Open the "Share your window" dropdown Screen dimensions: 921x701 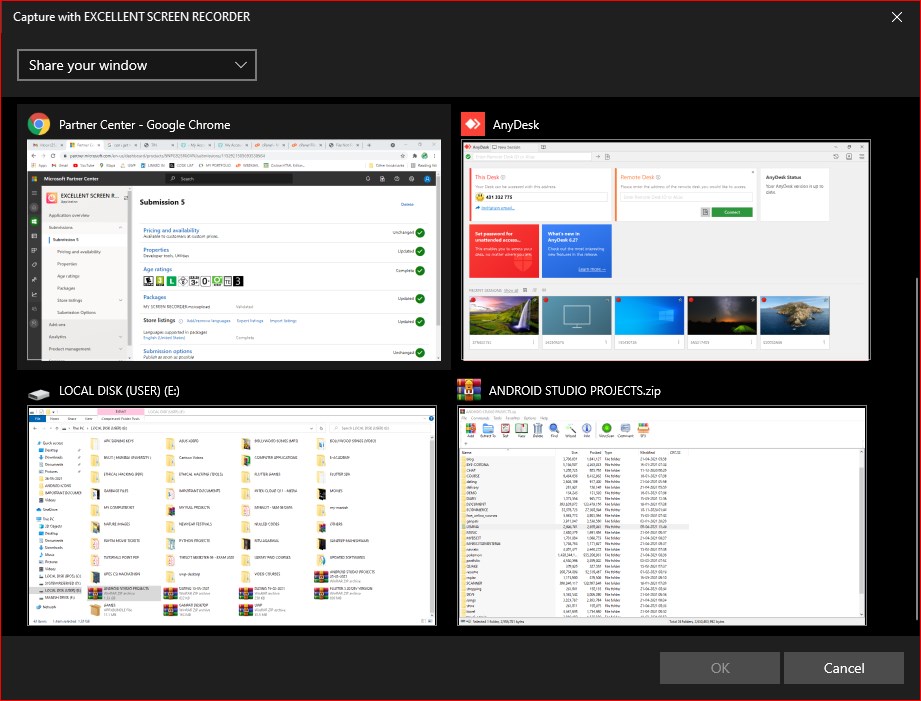[x=137, y=65]
